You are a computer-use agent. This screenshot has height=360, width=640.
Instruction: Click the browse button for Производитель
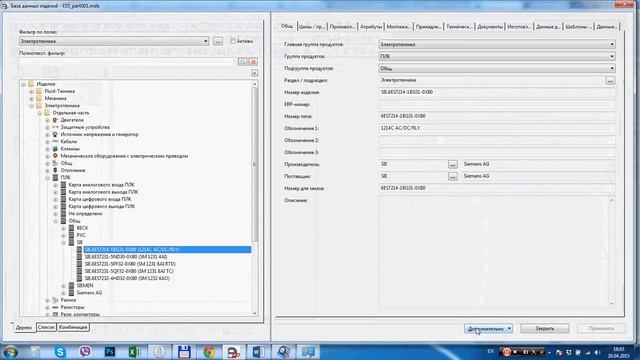(x=452, y=164)
